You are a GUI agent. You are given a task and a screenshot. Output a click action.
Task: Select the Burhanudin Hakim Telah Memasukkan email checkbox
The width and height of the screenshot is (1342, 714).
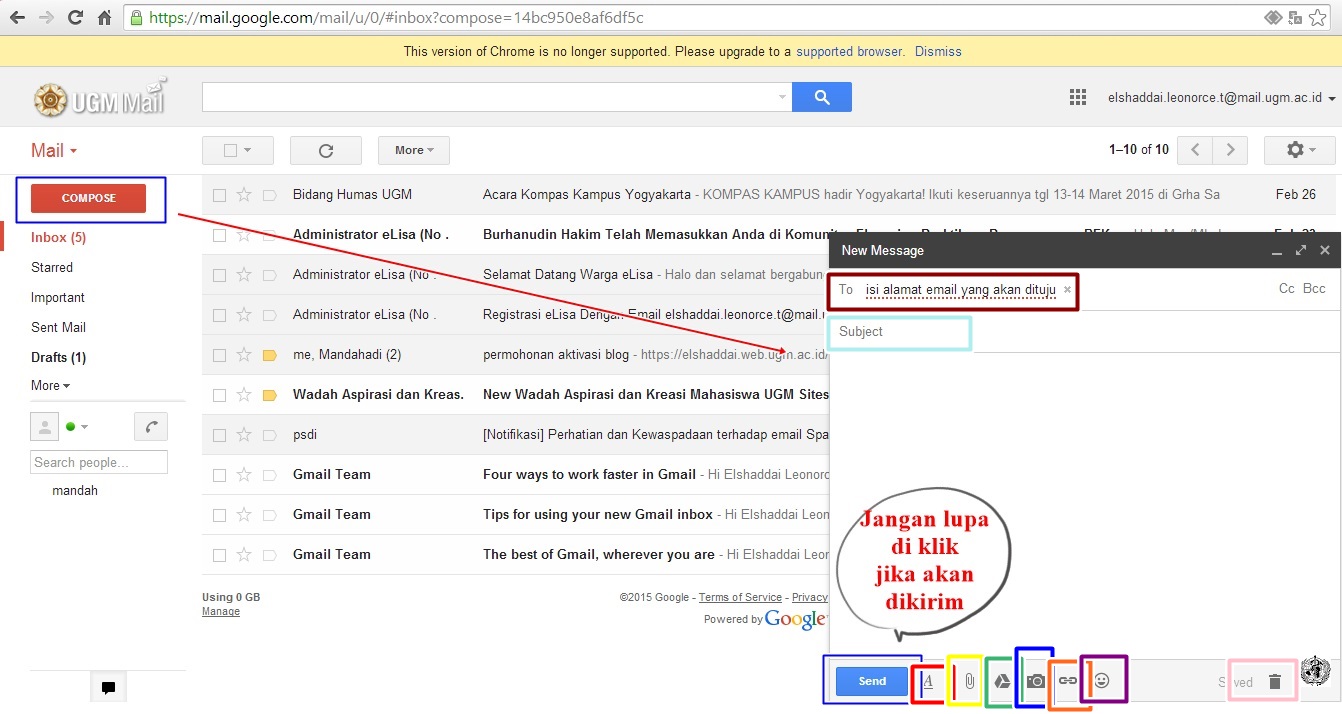[219, 235]
